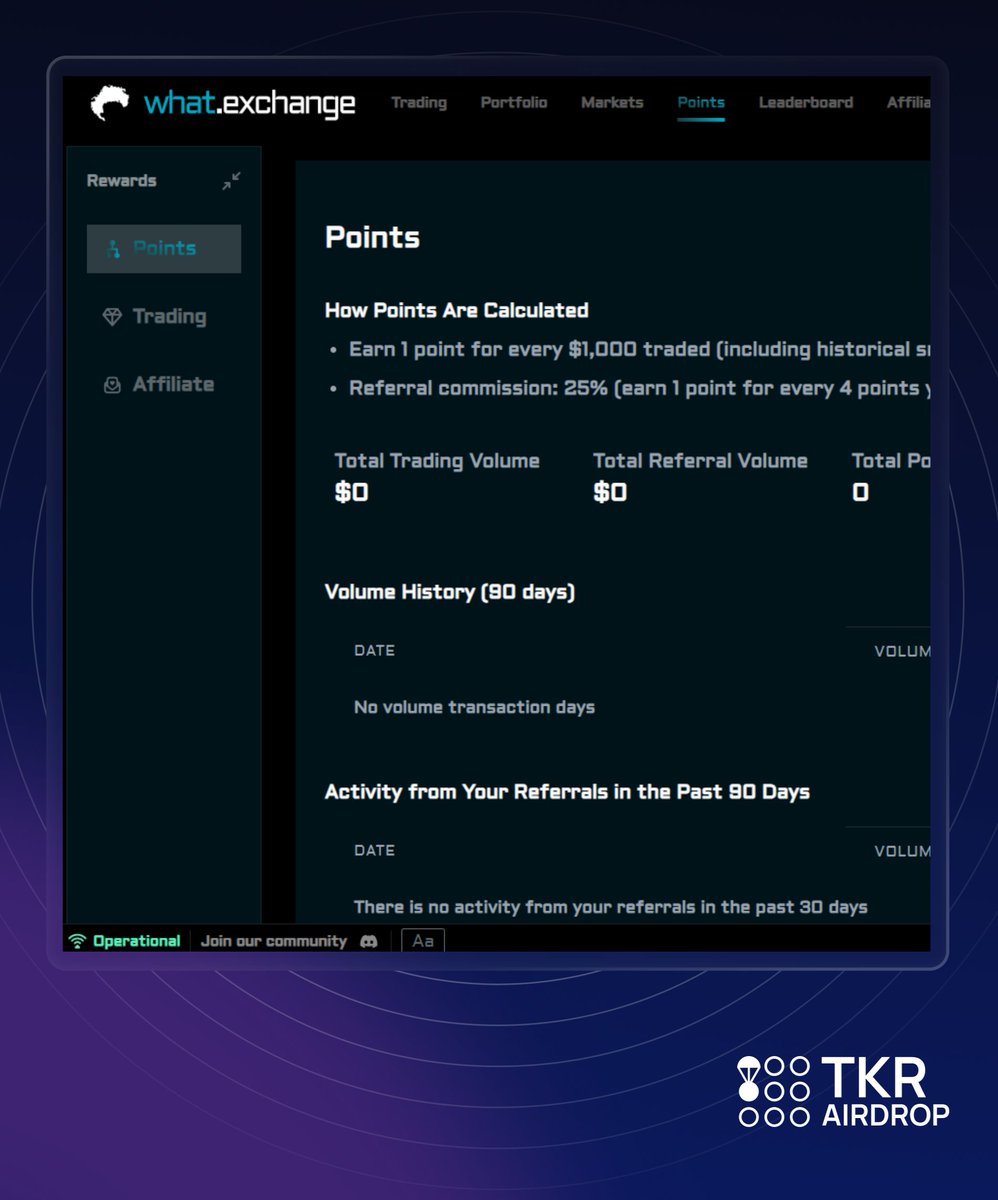Toggle the Aa font size button

click(423, 941)
